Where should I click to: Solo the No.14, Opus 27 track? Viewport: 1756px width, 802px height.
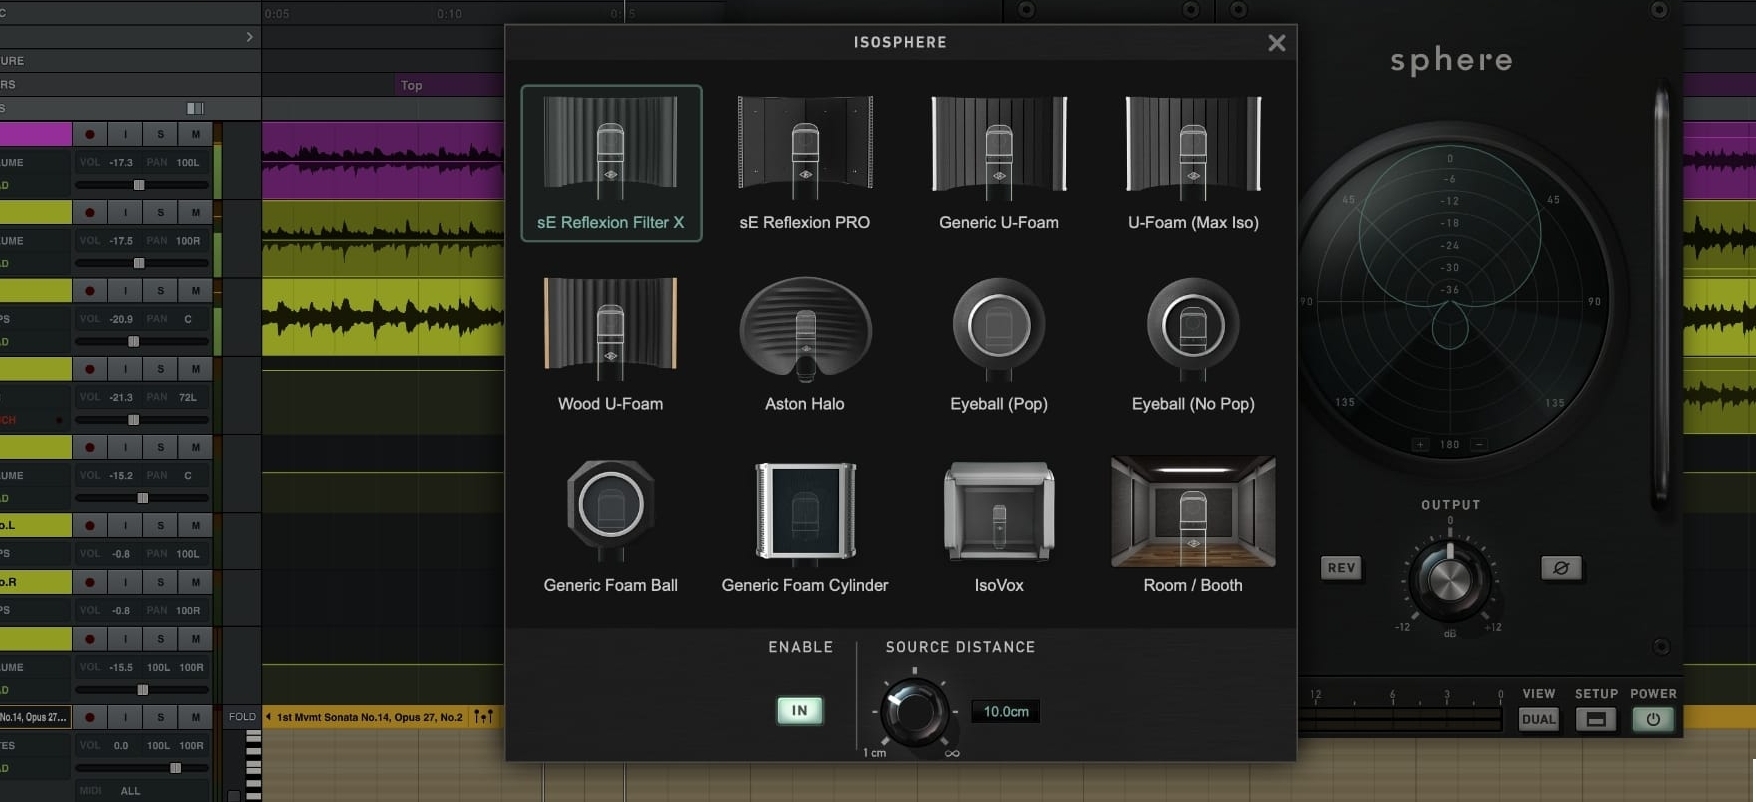(160, 717)
